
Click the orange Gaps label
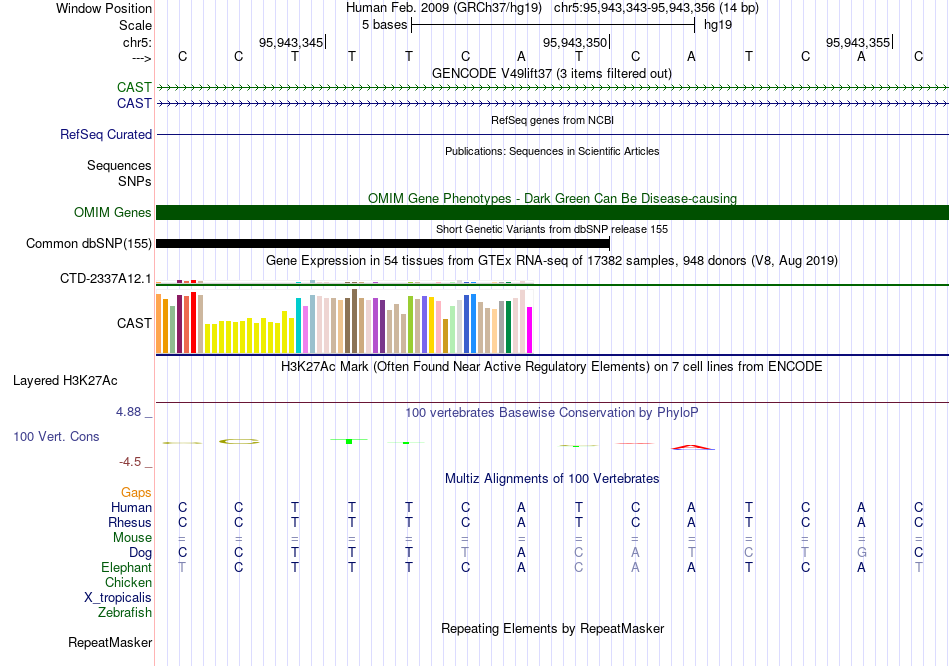[x=136, y=492]
